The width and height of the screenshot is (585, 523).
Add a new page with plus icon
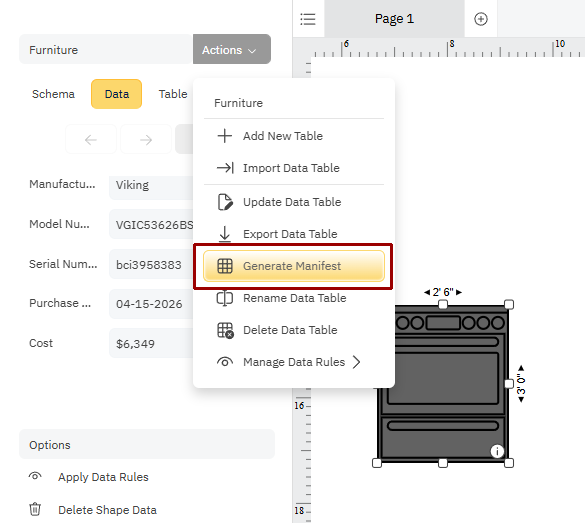(x=481, y=19)
